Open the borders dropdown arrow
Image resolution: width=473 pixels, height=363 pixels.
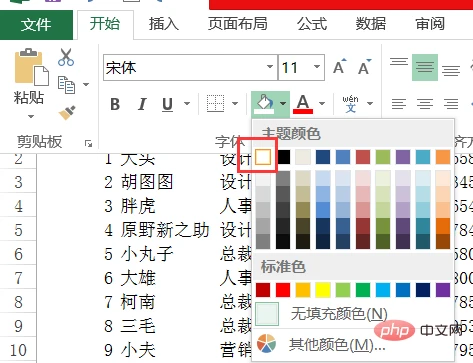235,104
